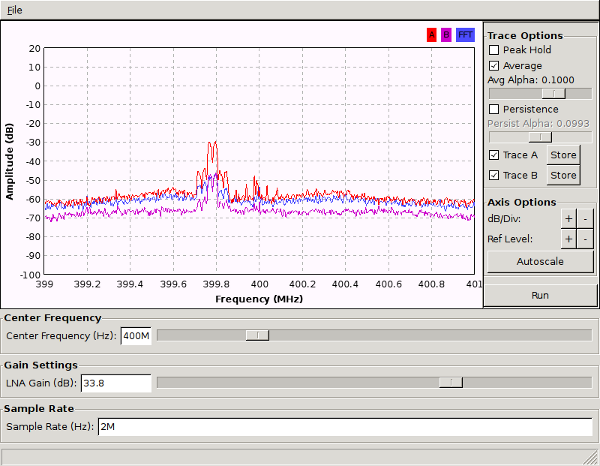The height and width of the screenshot is (466, 600).
Task: Click the Center Frequency slider handle
Action: pos(258,336)
